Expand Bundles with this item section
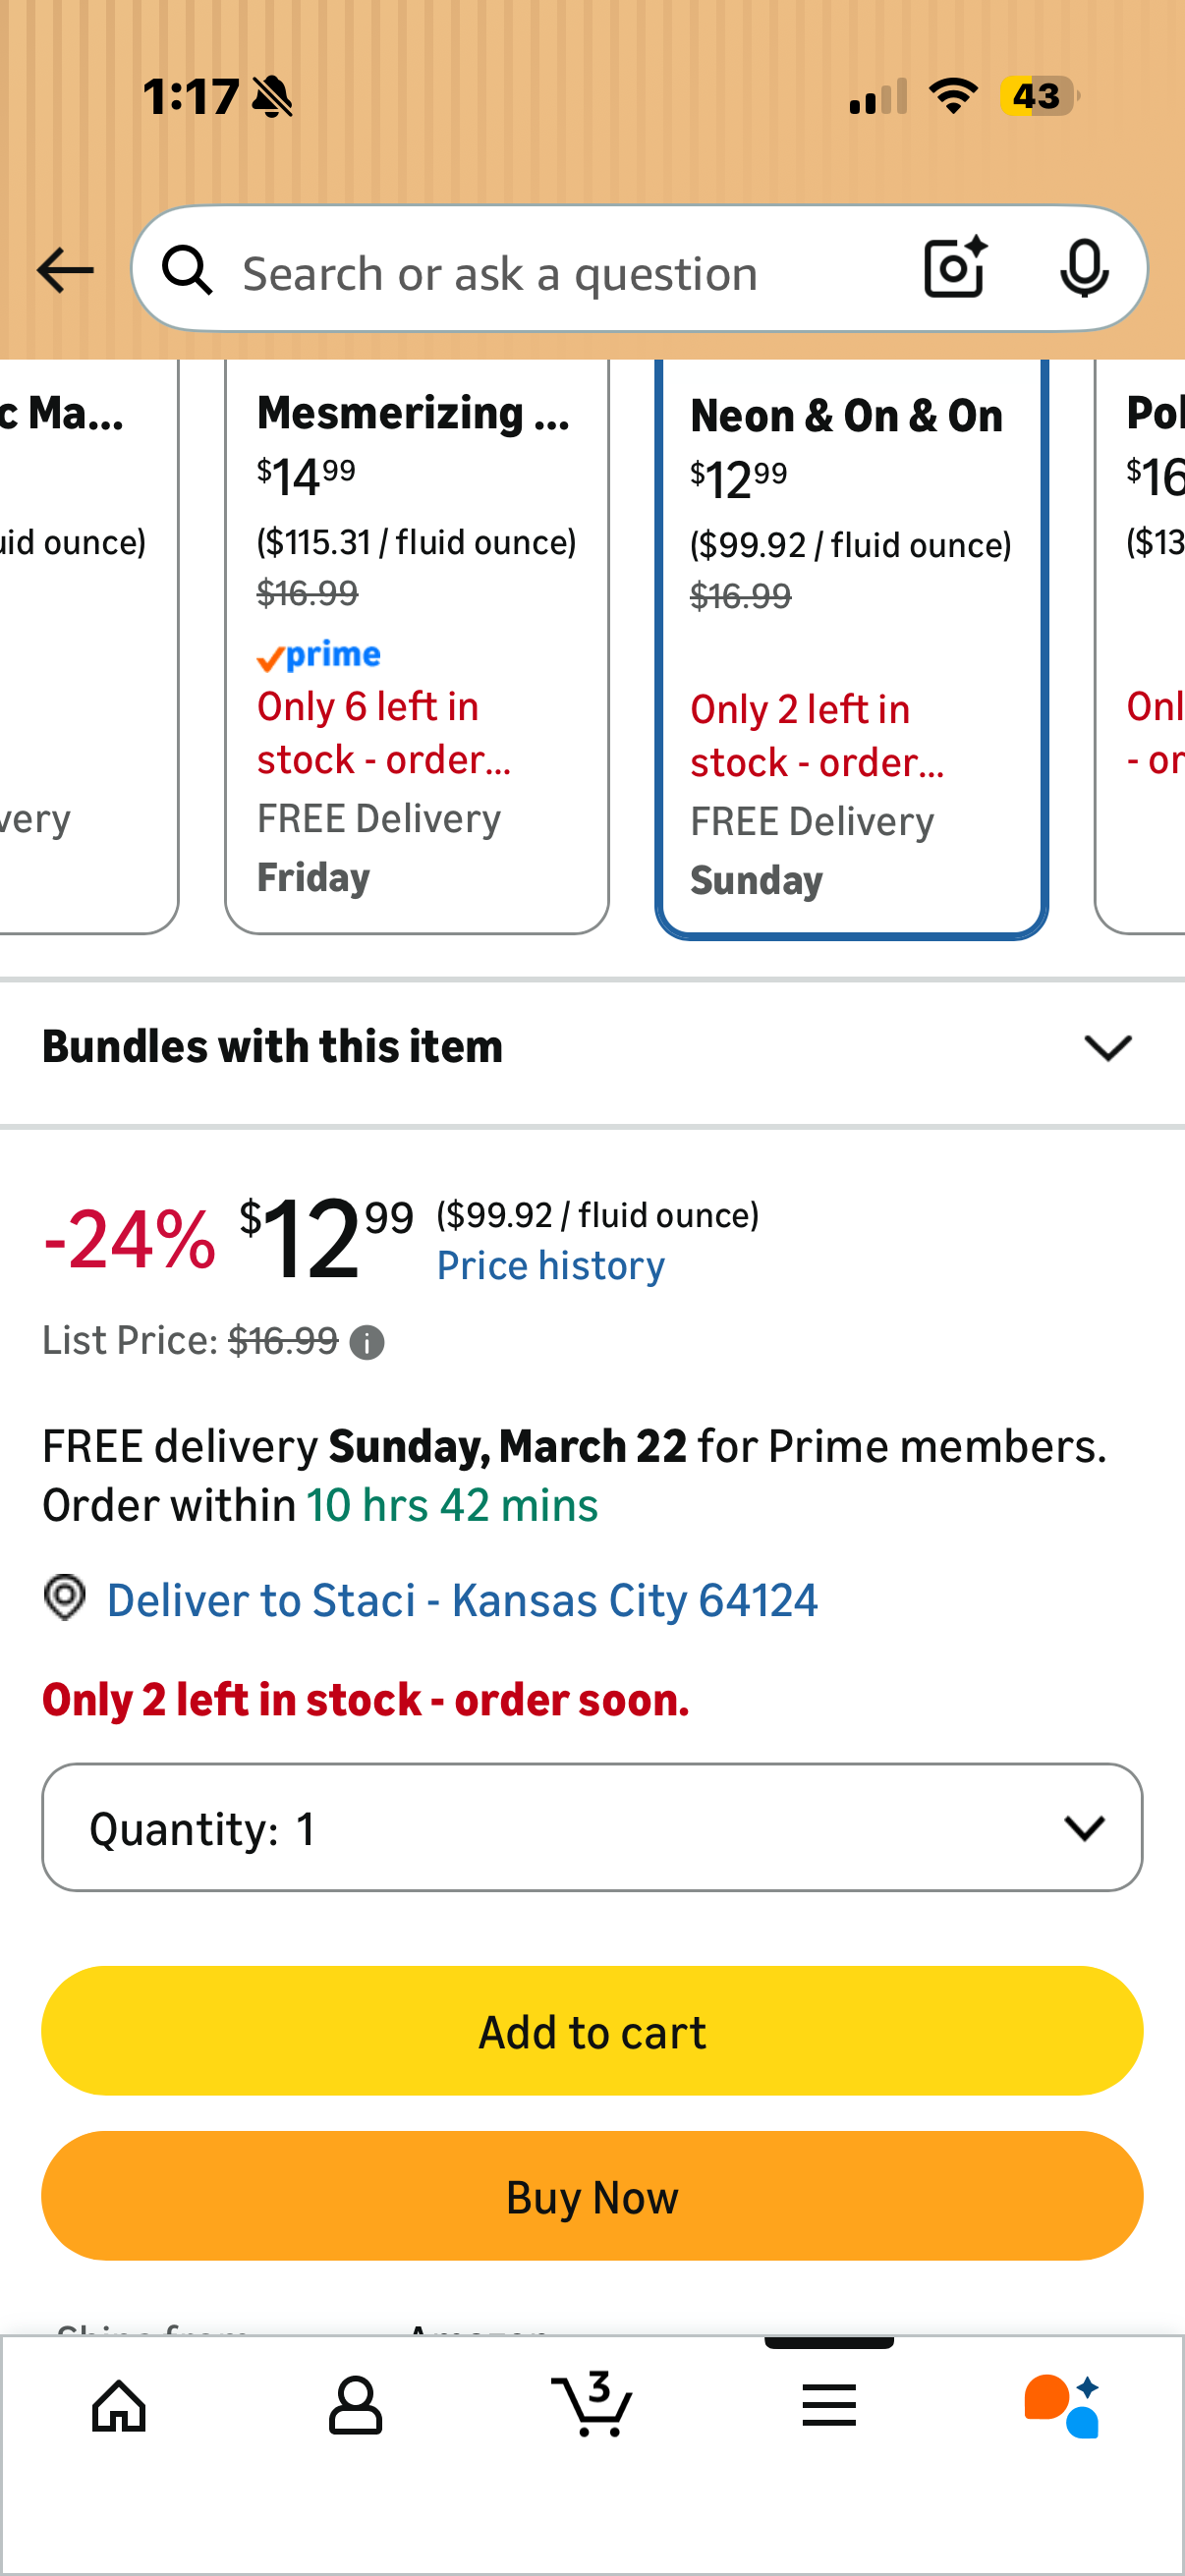 [592, 1047]
